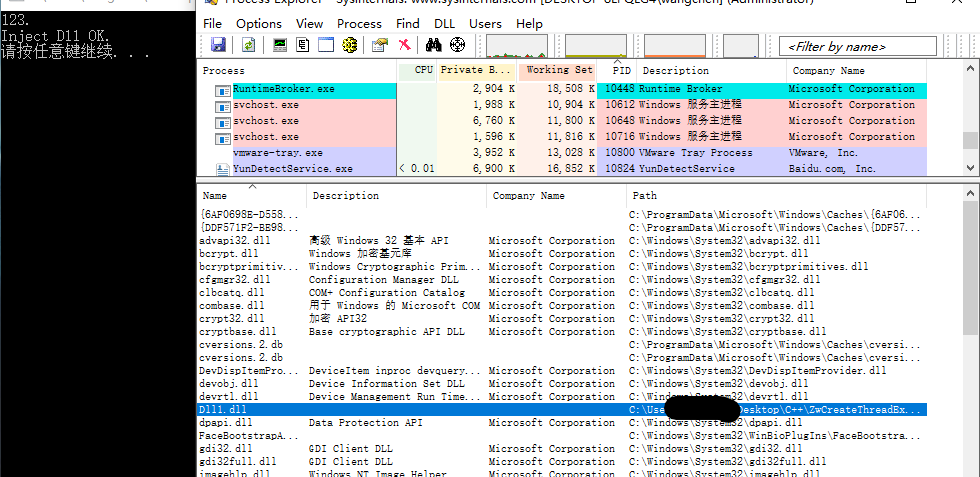Image resolution: width=980 pixels, height=477 pixels.
Task: Open Properties toolbar icon
Action: tap(379, 45)
